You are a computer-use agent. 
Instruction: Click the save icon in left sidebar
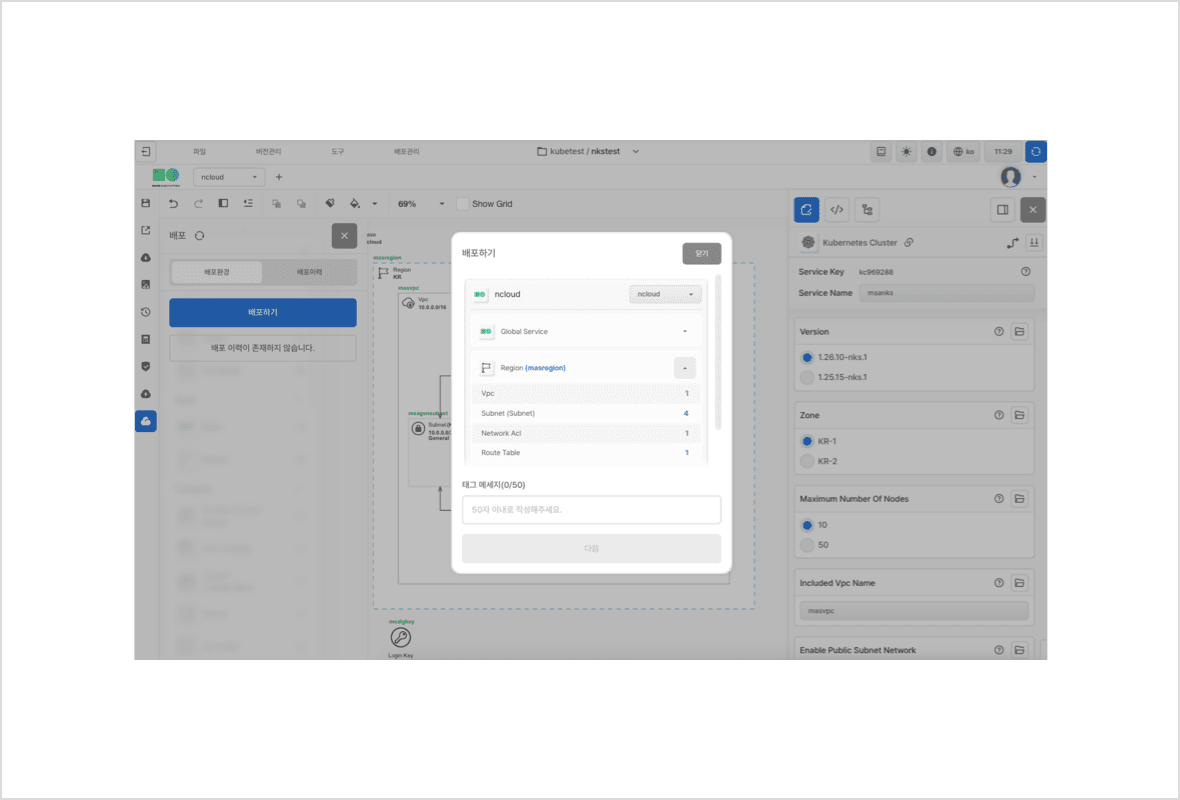point(146,203)
